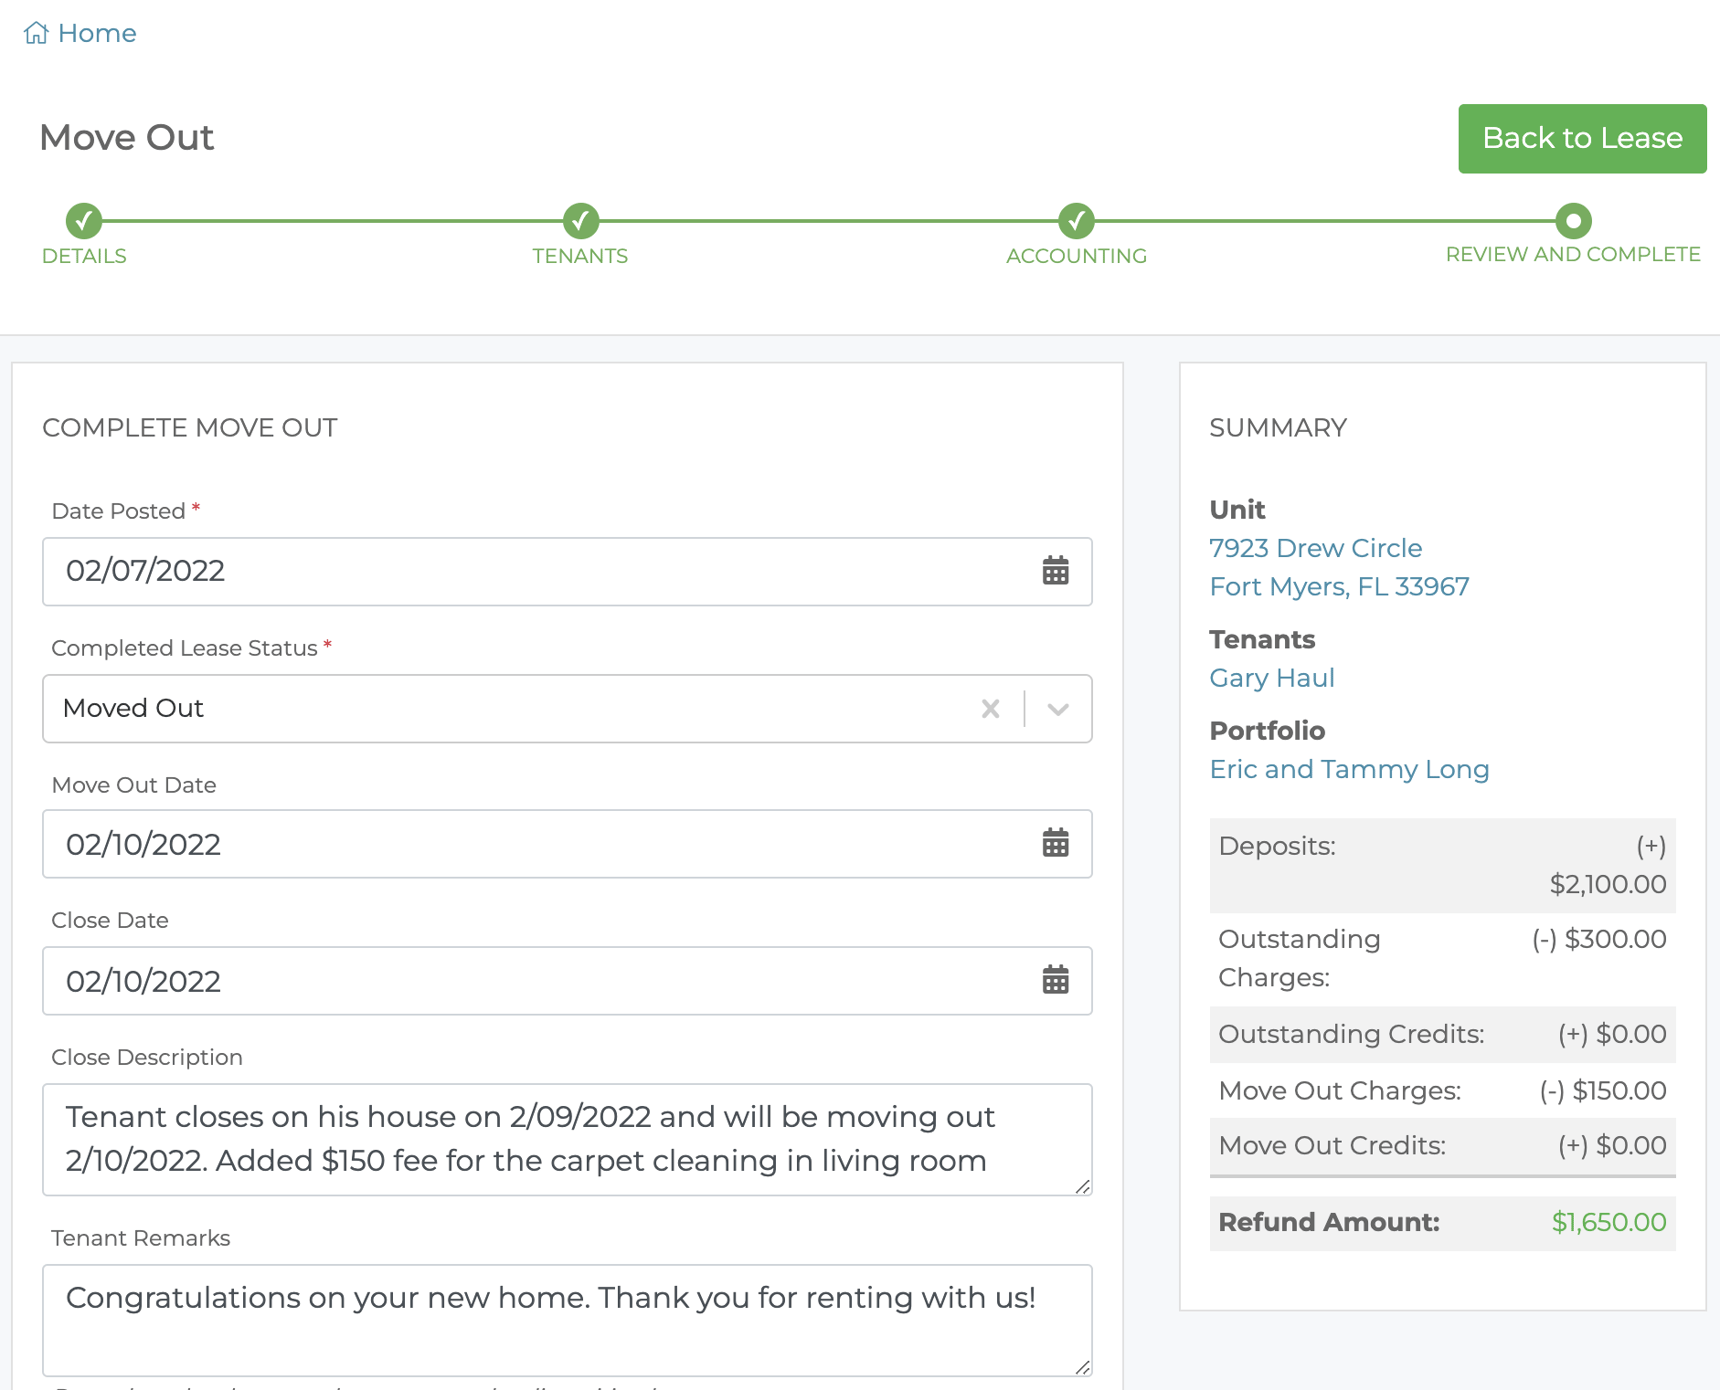Click the Tenants step label
The width and height of the screenshot is (1720, 1390).
pyautogui.click(x=580, y=256)
